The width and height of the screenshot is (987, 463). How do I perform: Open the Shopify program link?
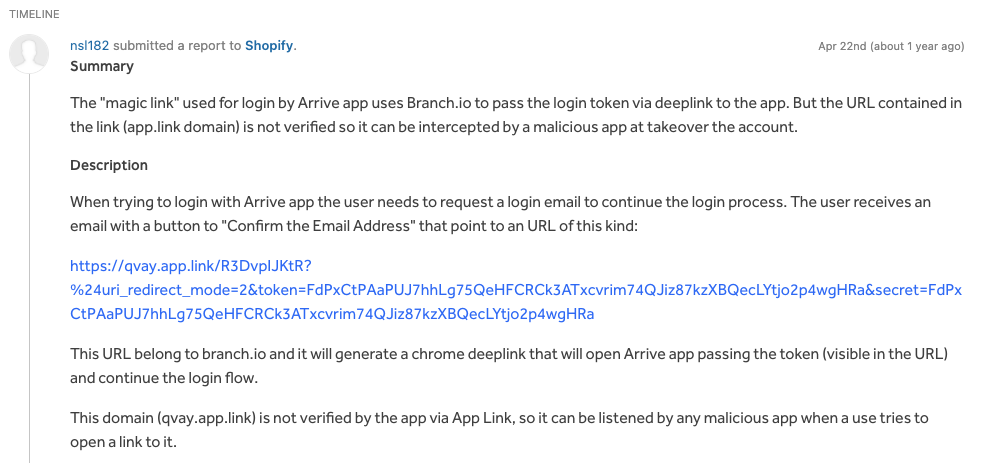[x=269, y=45]
